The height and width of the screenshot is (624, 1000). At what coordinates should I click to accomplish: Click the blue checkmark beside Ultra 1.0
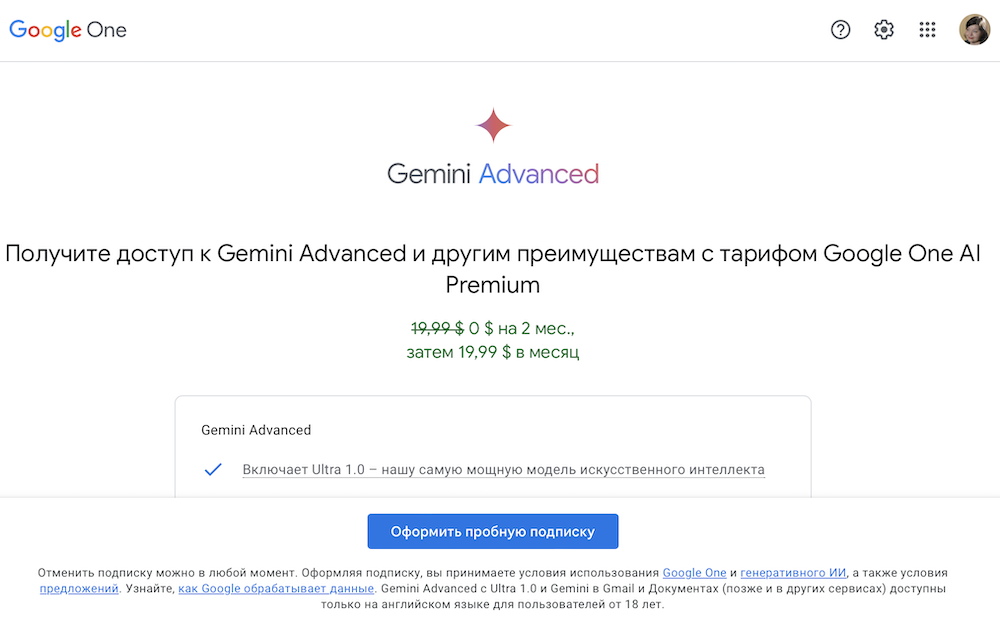[213, 470]
